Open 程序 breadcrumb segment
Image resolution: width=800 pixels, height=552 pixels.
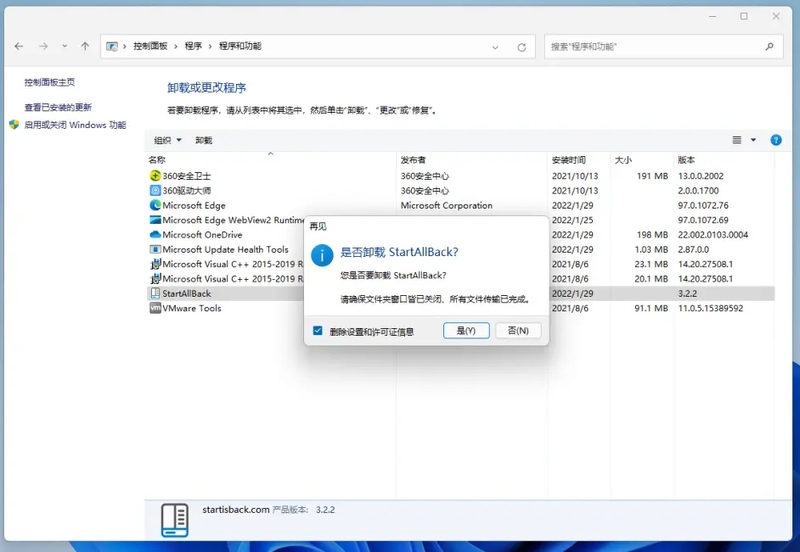(x=193, y=46)
